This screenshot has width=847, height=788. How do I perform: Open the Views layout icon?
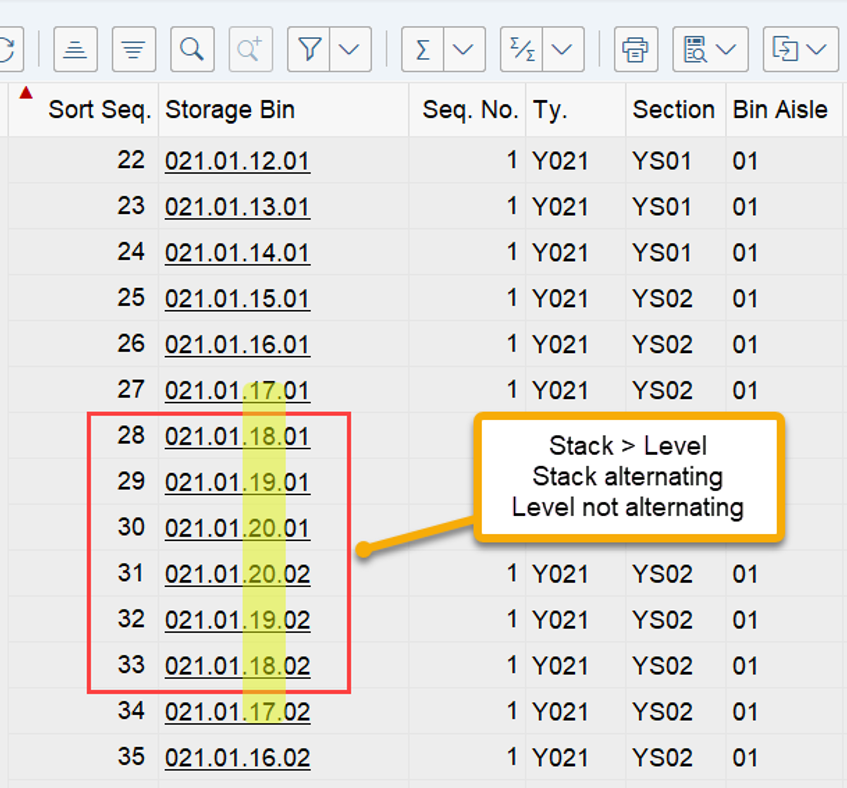click(695, 50)
